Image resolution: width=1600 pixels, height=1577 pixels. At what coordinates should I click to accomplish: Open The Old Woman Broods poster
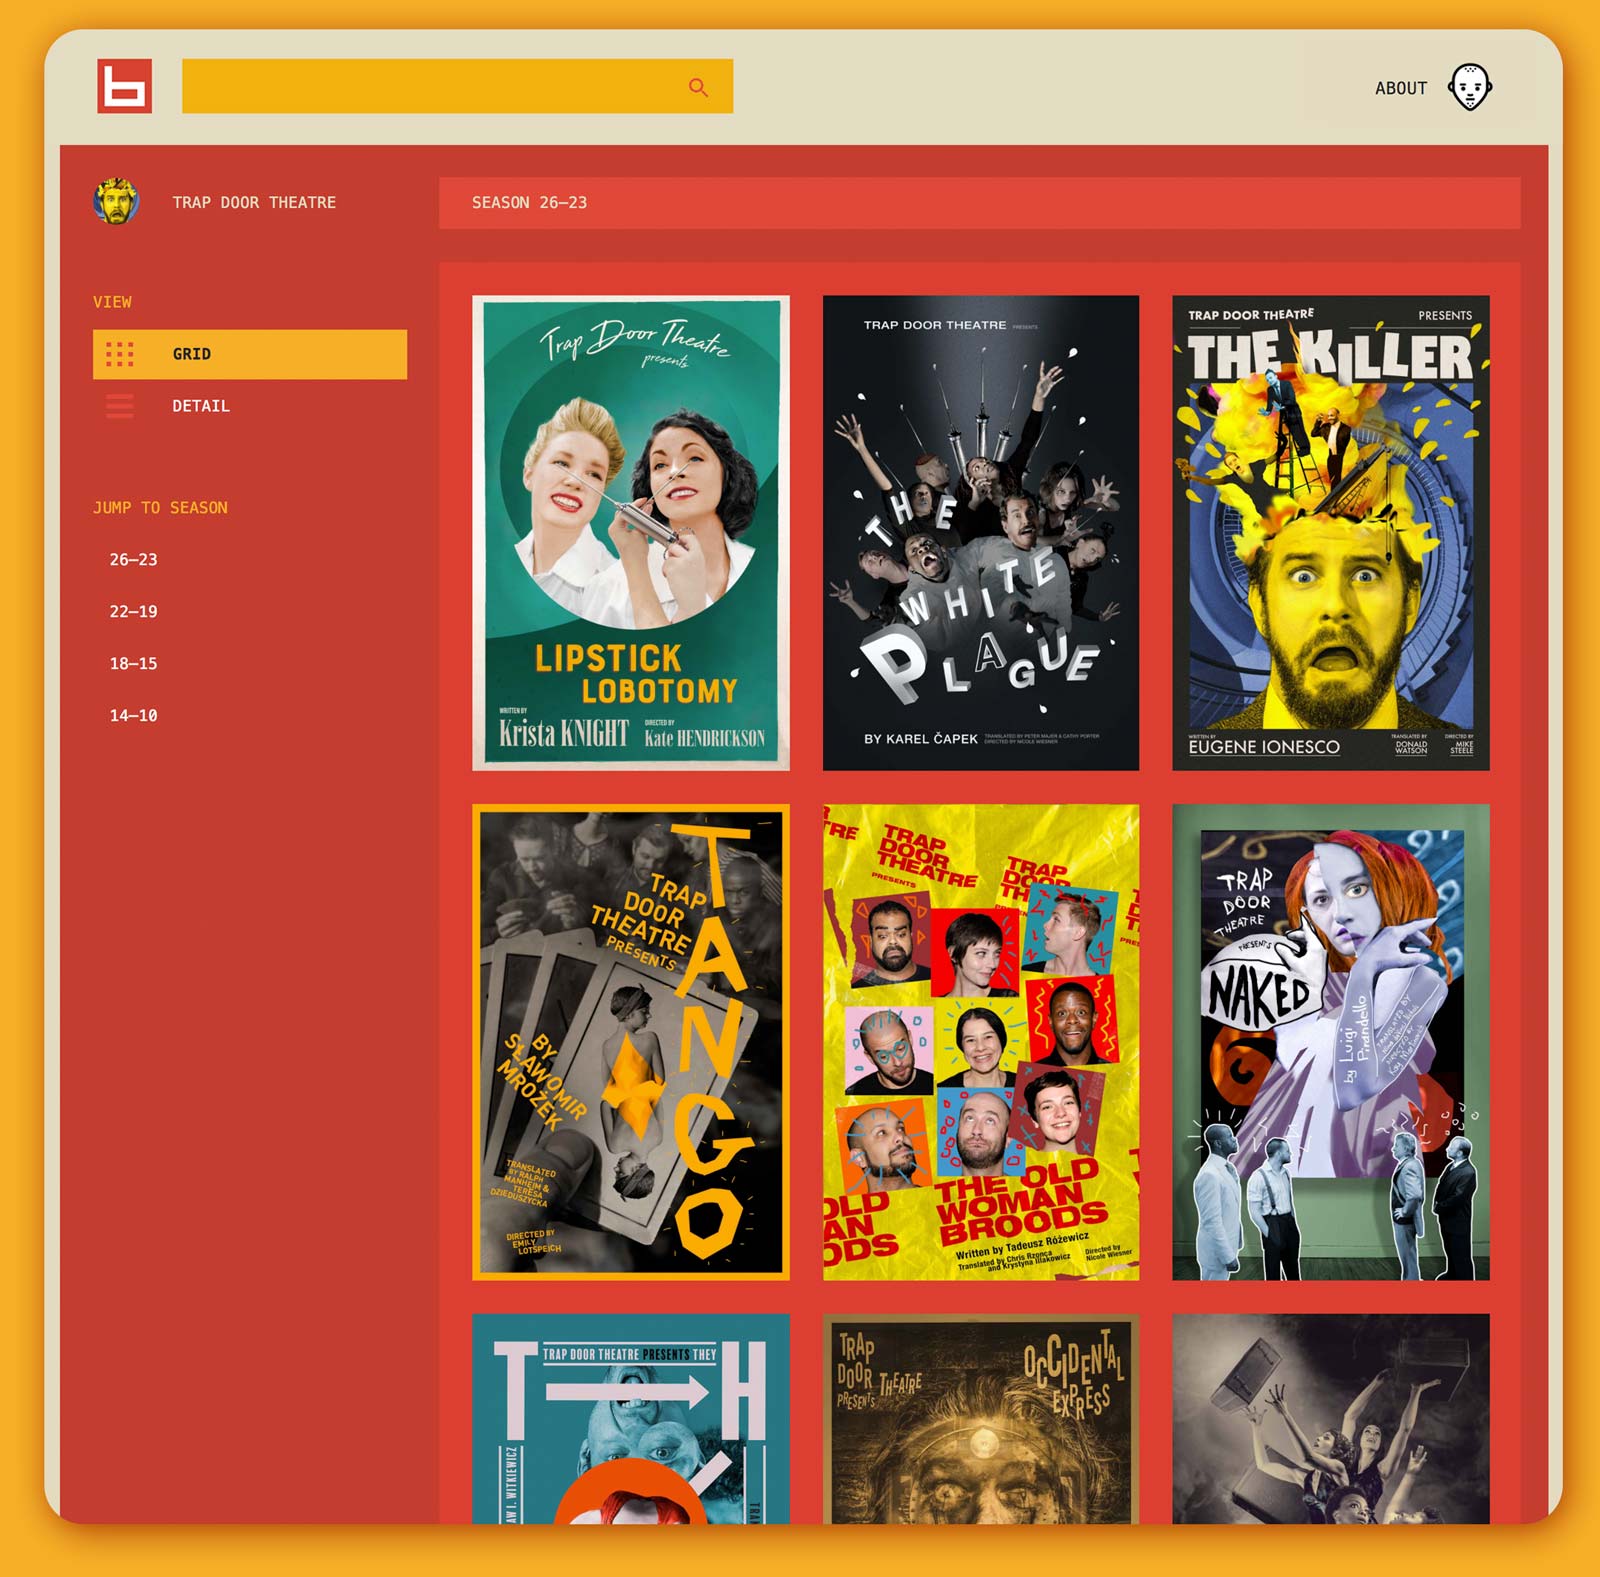pos(981,1042)
